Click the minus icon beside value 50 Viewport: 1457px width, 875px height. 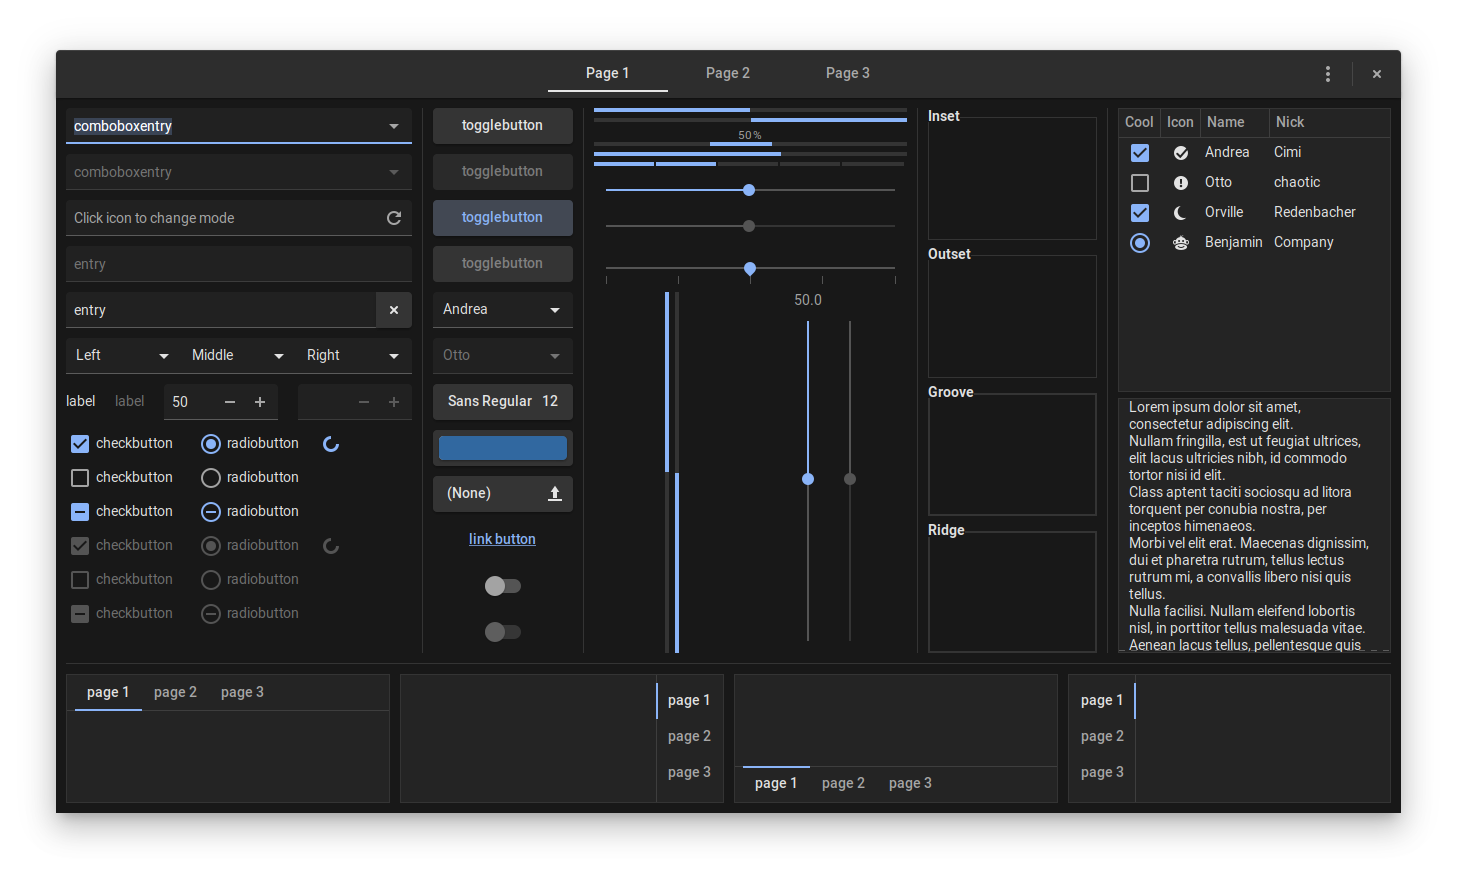230,402
